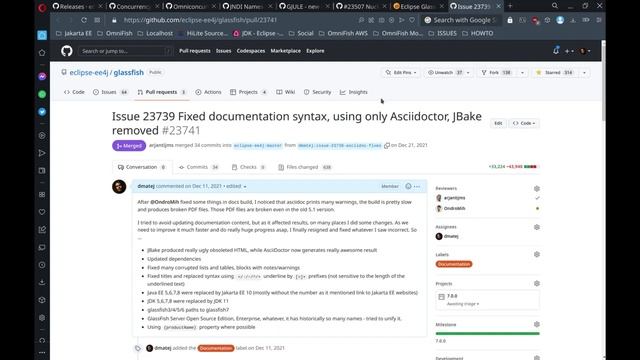Open the Labels gear settings
The height and width of the screenshot is (360, 640).
point(536,254)
